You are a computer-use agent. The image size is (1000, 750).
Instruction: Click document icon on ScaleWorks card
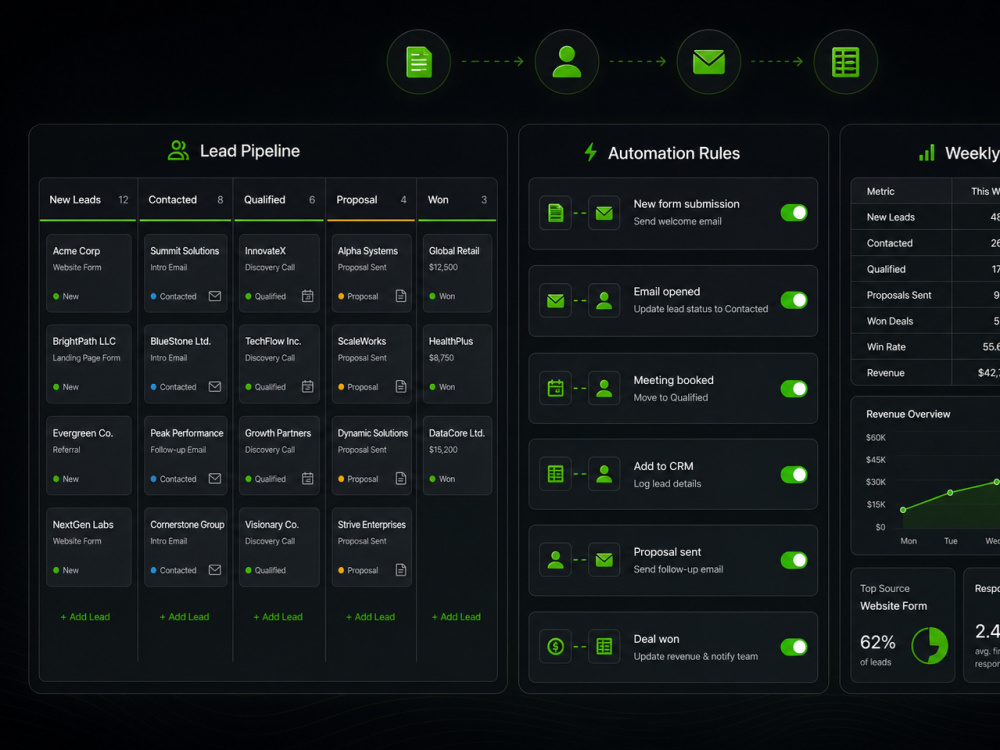(x=401, y=386)
